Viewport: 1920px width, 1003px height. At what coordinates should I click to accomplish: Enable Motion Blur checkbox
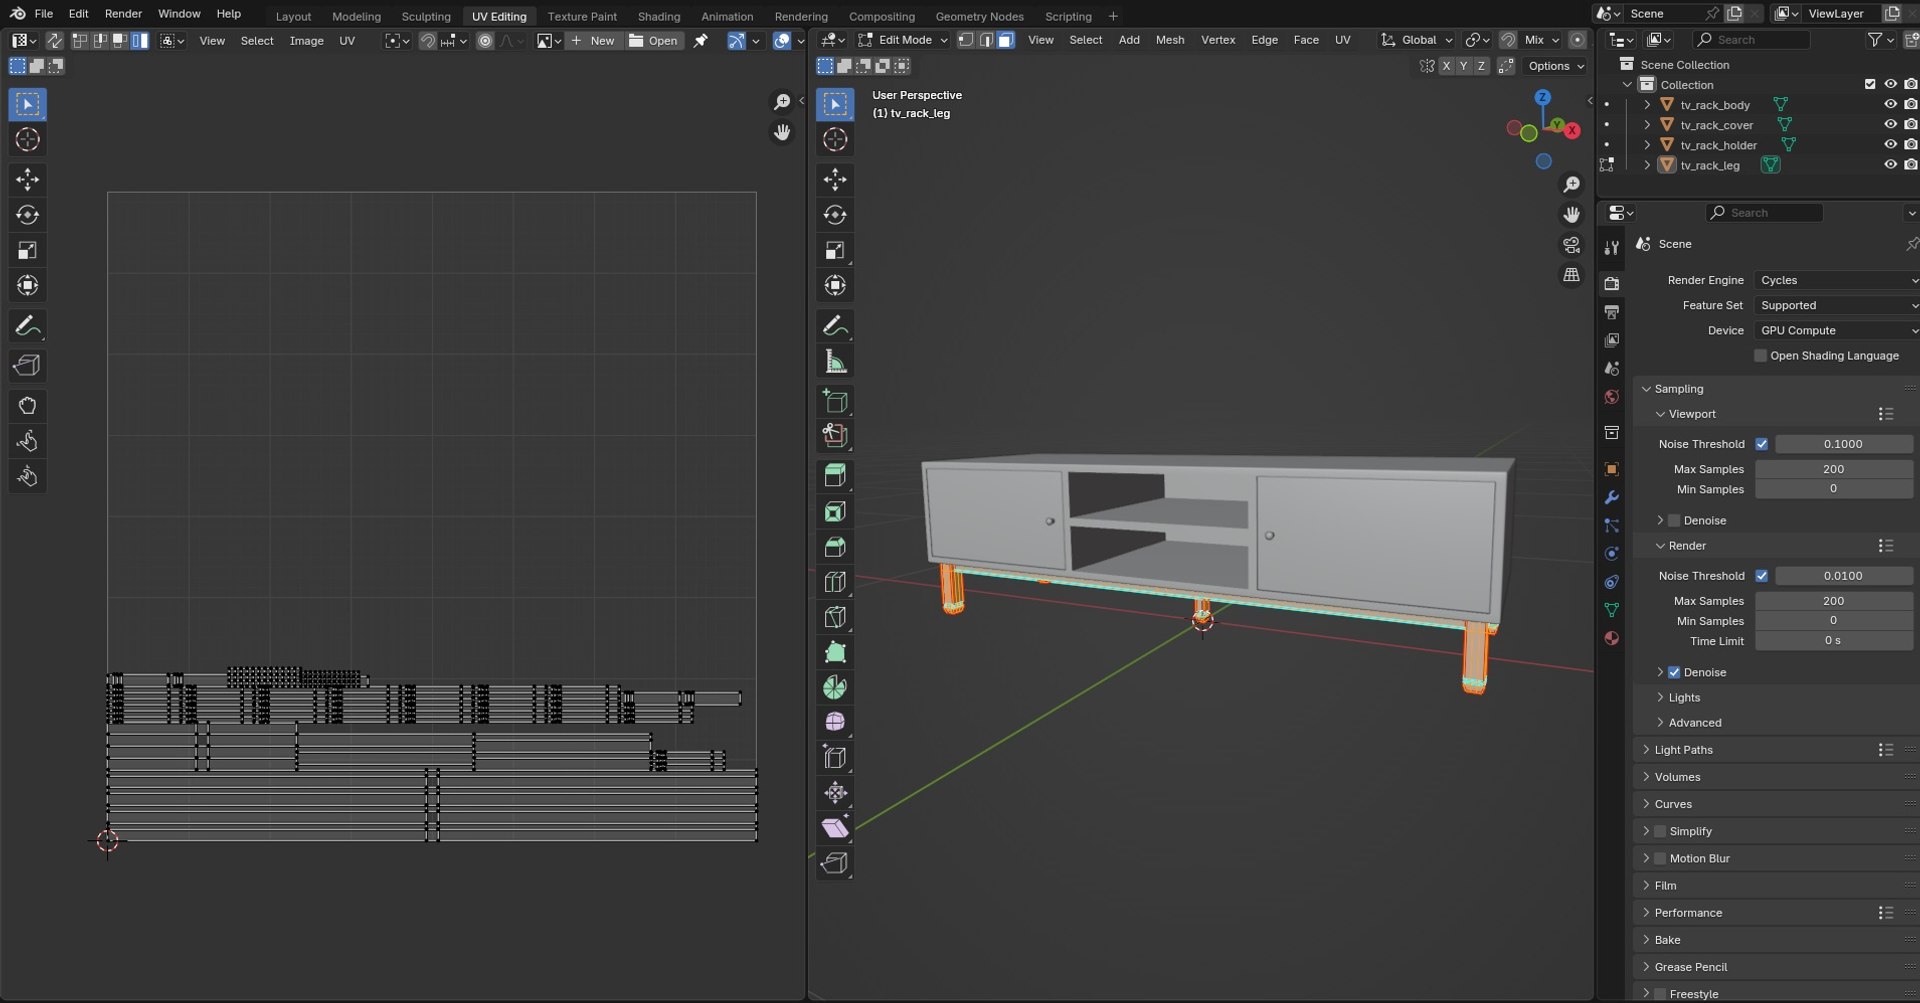pyautogui.click(x=1660, y=858)
